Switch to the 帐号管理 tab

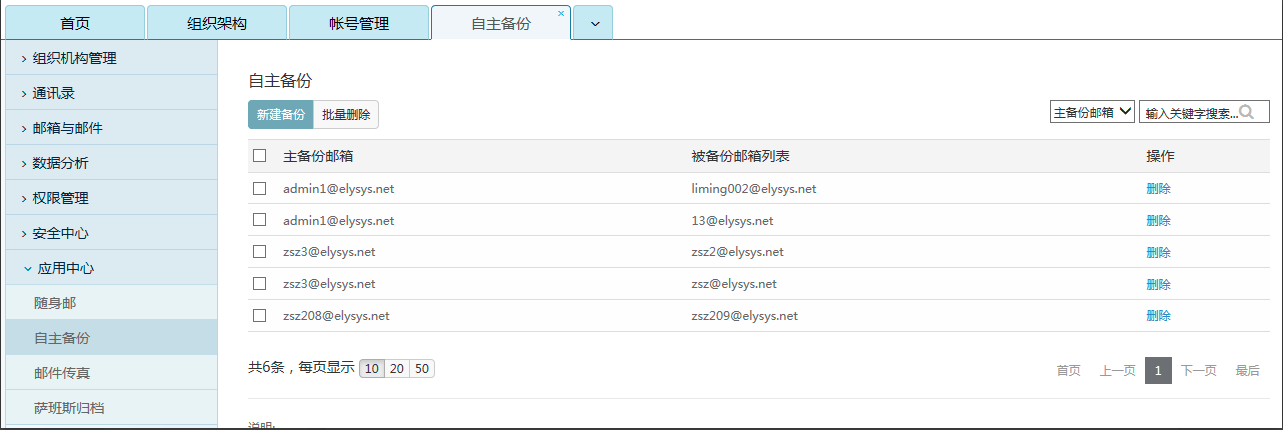tap(359, 23)
